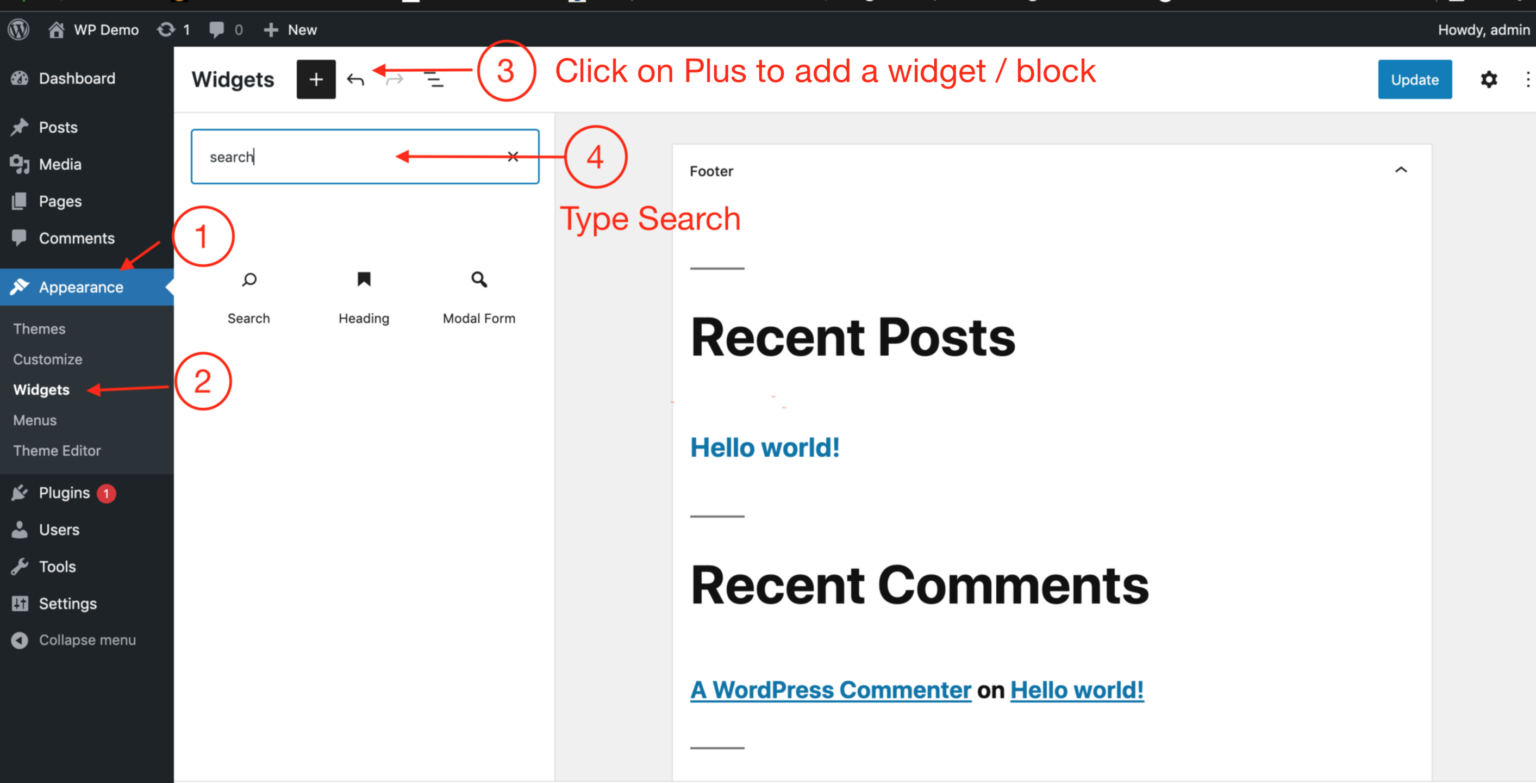Select Theme Editor in the sidebar
This screenshot has height=783, width=1536.
pos(56,450)
